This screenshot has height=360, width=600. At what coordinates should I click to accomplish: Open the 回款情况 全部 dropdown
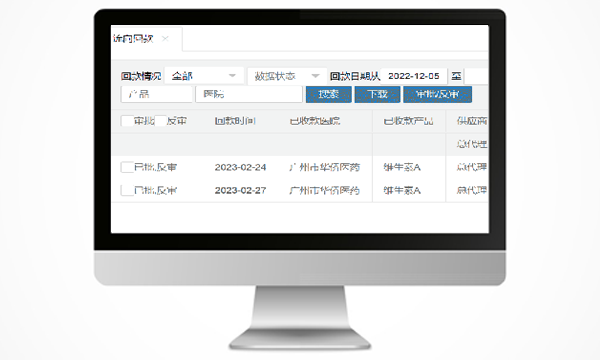tap(204, 76)
